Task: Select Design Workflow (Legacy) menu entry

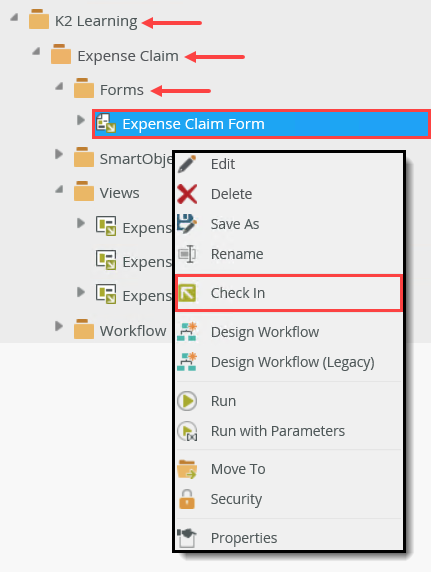Action: [x=290, y=362]
